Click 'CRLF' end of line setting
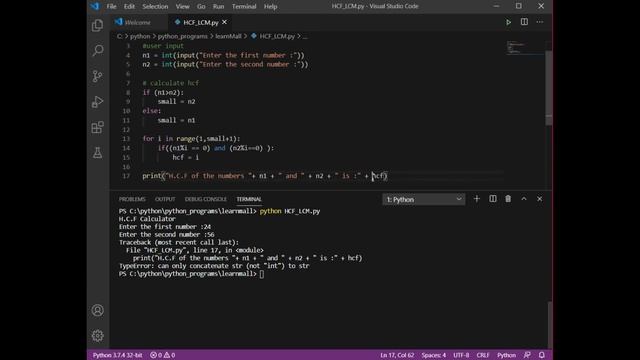 (483, 355)
